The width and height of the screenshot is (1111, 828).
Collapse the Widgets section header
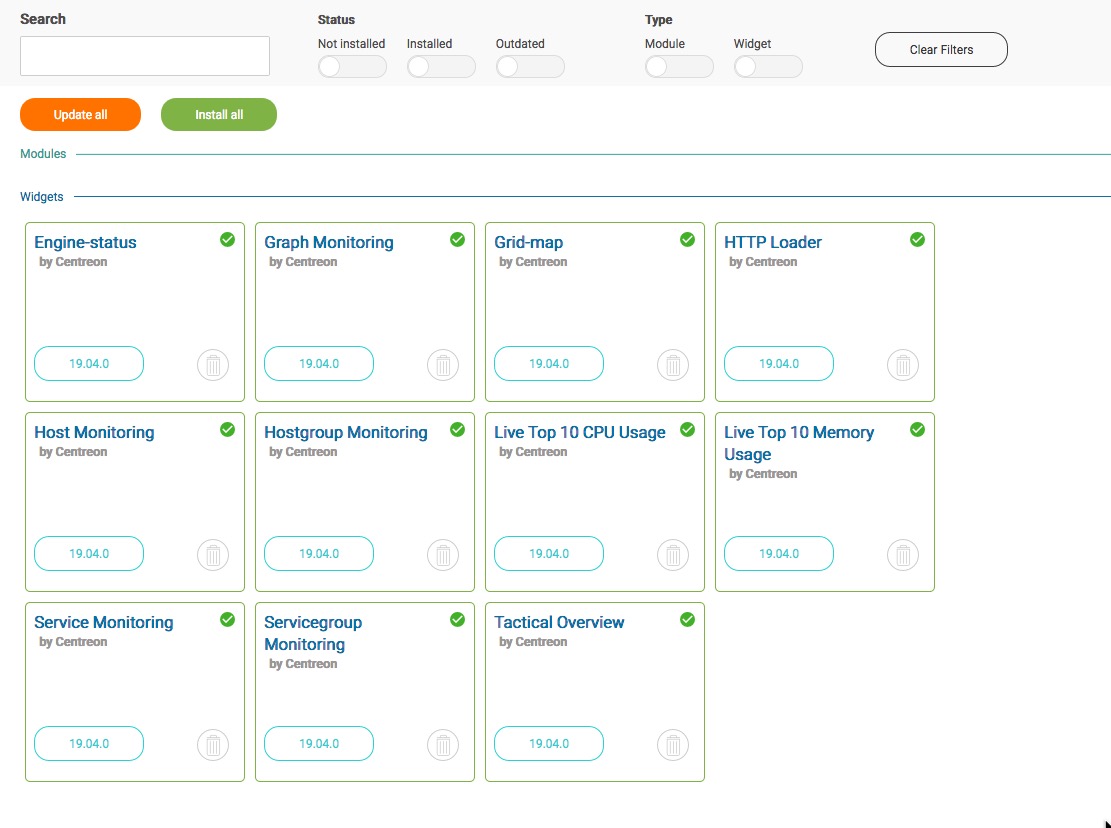(x=42, y=197)
